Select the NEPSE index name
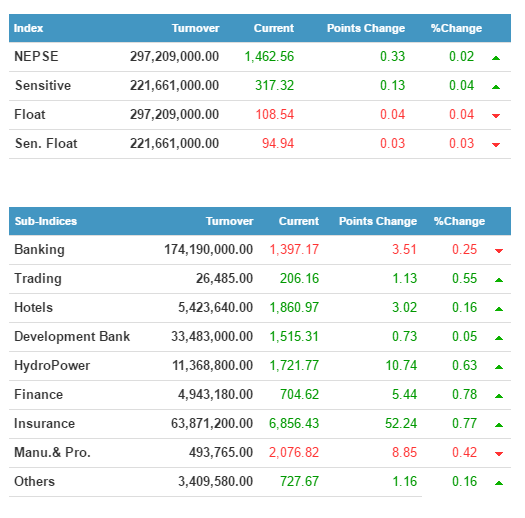This screenshot has width=525, height=518. 36,56
